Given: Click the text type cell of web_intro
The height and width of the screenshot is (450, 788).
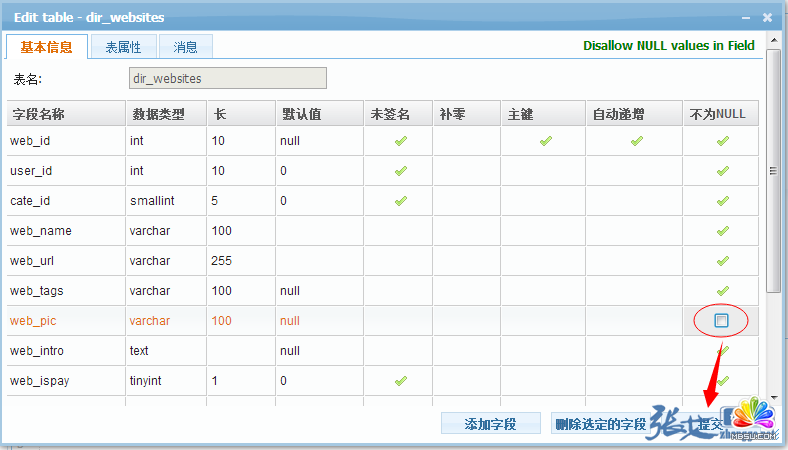Looking at the screenshot, I should (x=166, y=351).
